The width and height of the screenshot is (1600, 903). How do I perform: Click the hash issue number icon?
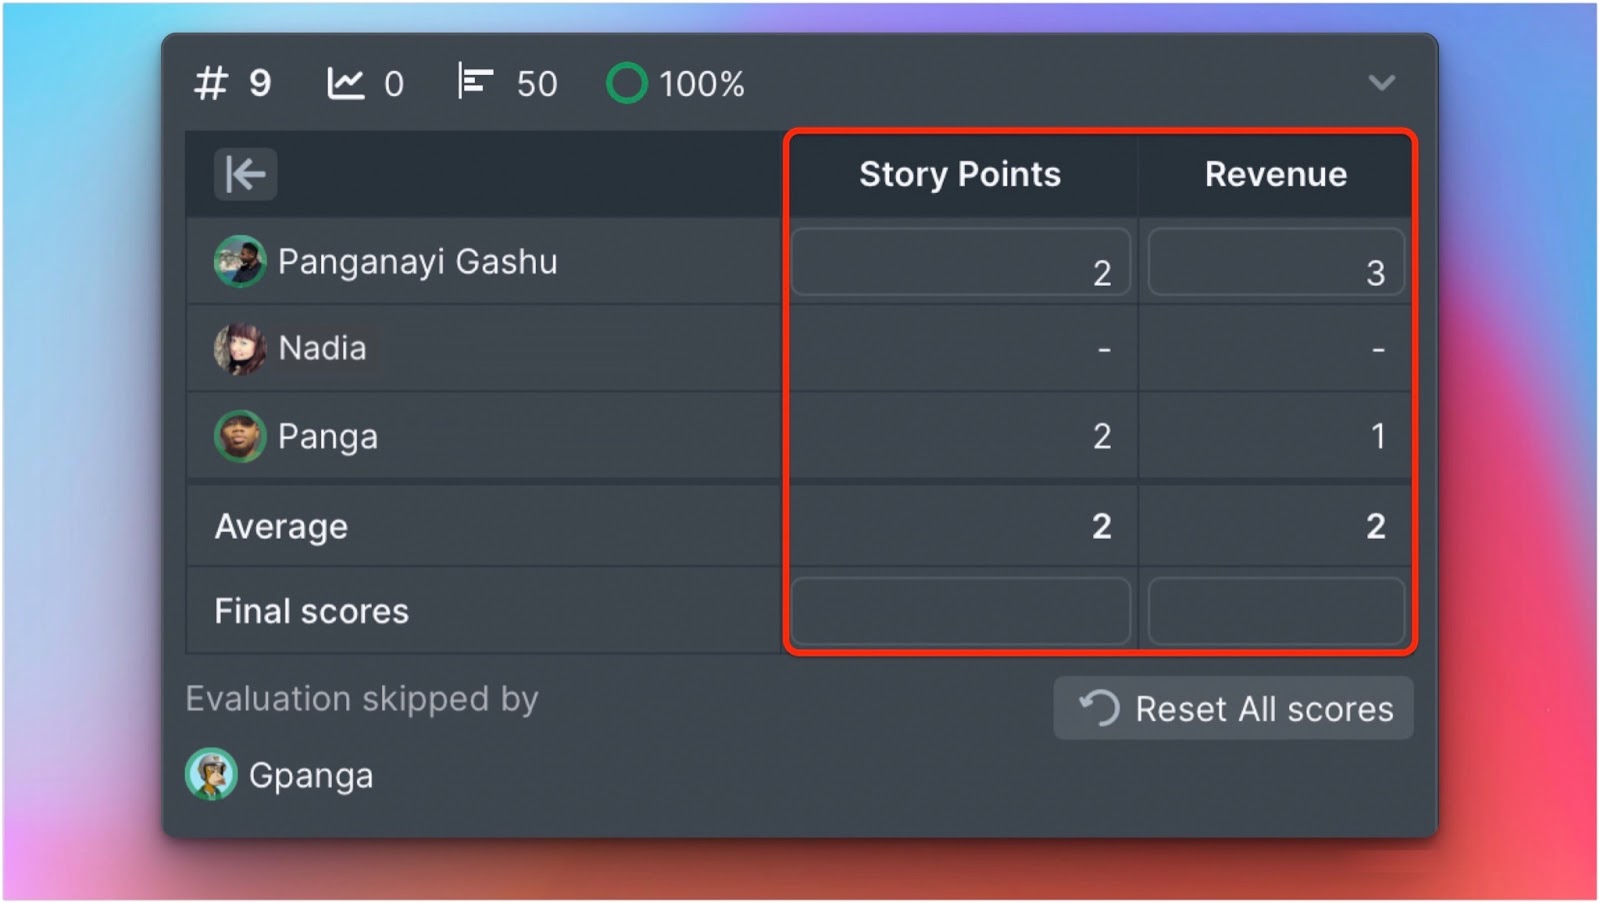210,84
